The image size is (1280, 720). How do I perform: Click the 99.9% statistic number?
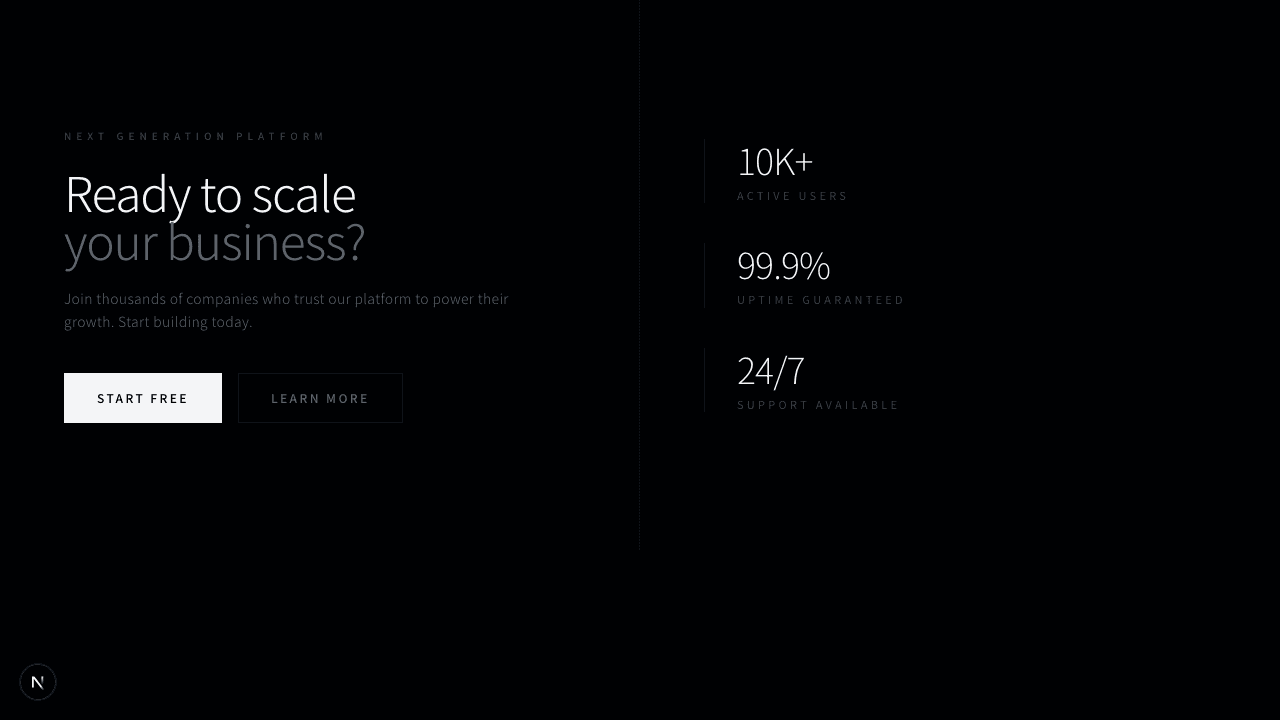tap(783, 266)
